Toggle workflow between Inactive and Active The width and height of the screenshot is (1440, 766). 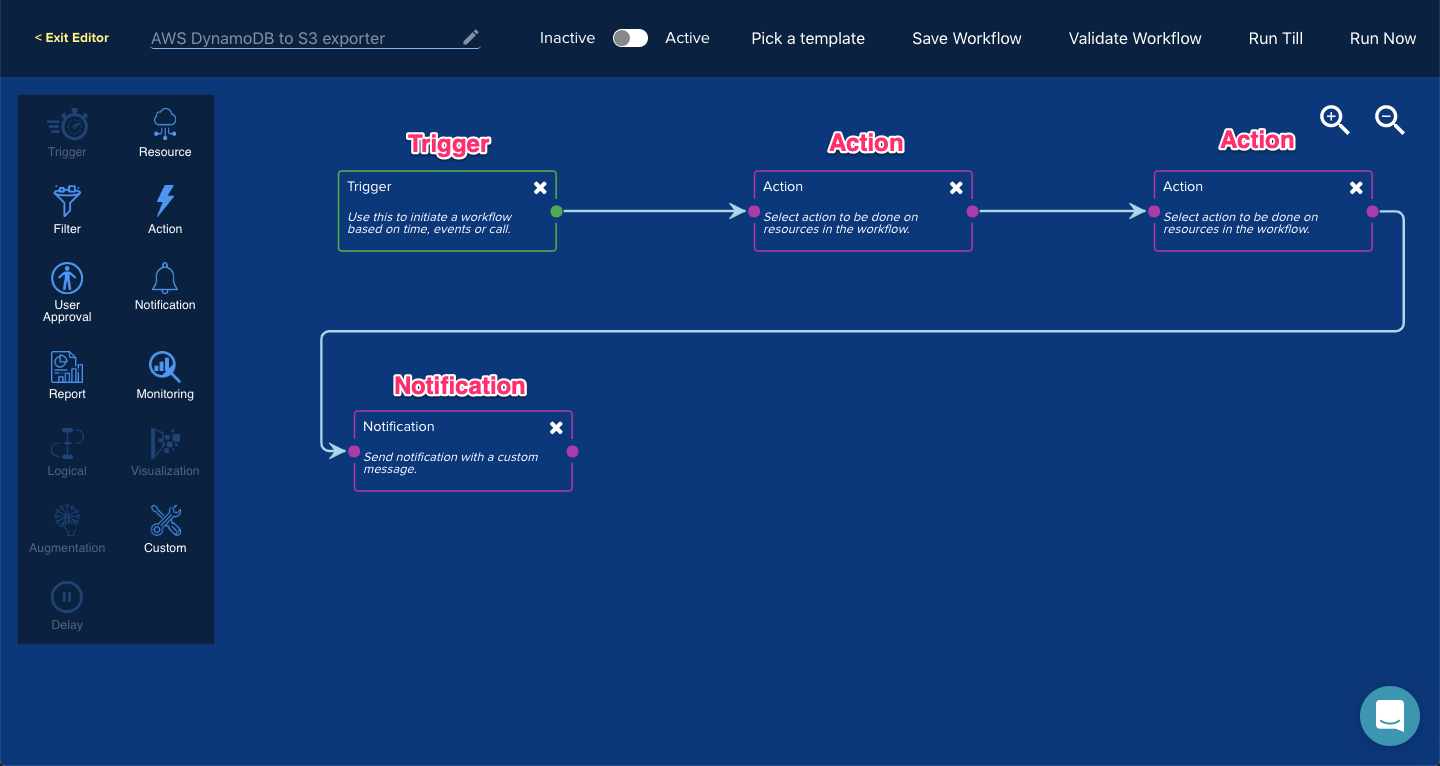pos(630,38)
